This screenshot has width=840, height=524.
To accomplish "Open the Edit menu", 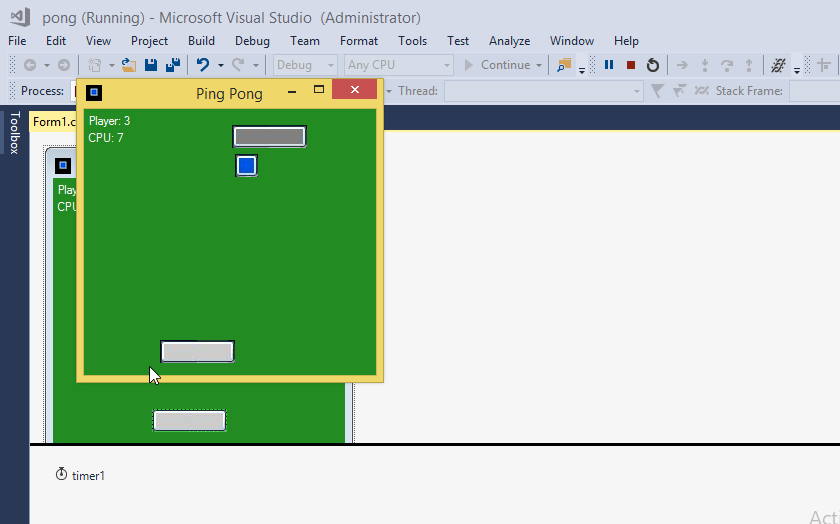I will click(x=56, y=41).
